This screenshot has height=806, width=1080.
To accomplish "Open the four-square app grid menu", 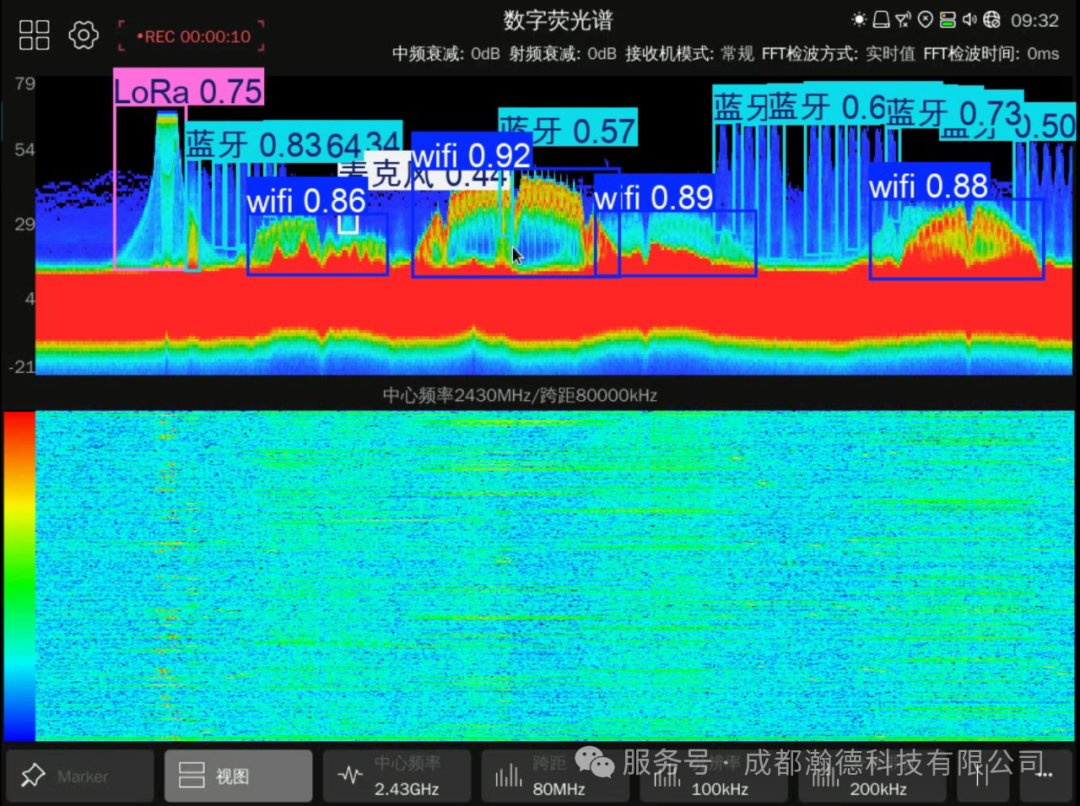I will click(x=34, y=35).
